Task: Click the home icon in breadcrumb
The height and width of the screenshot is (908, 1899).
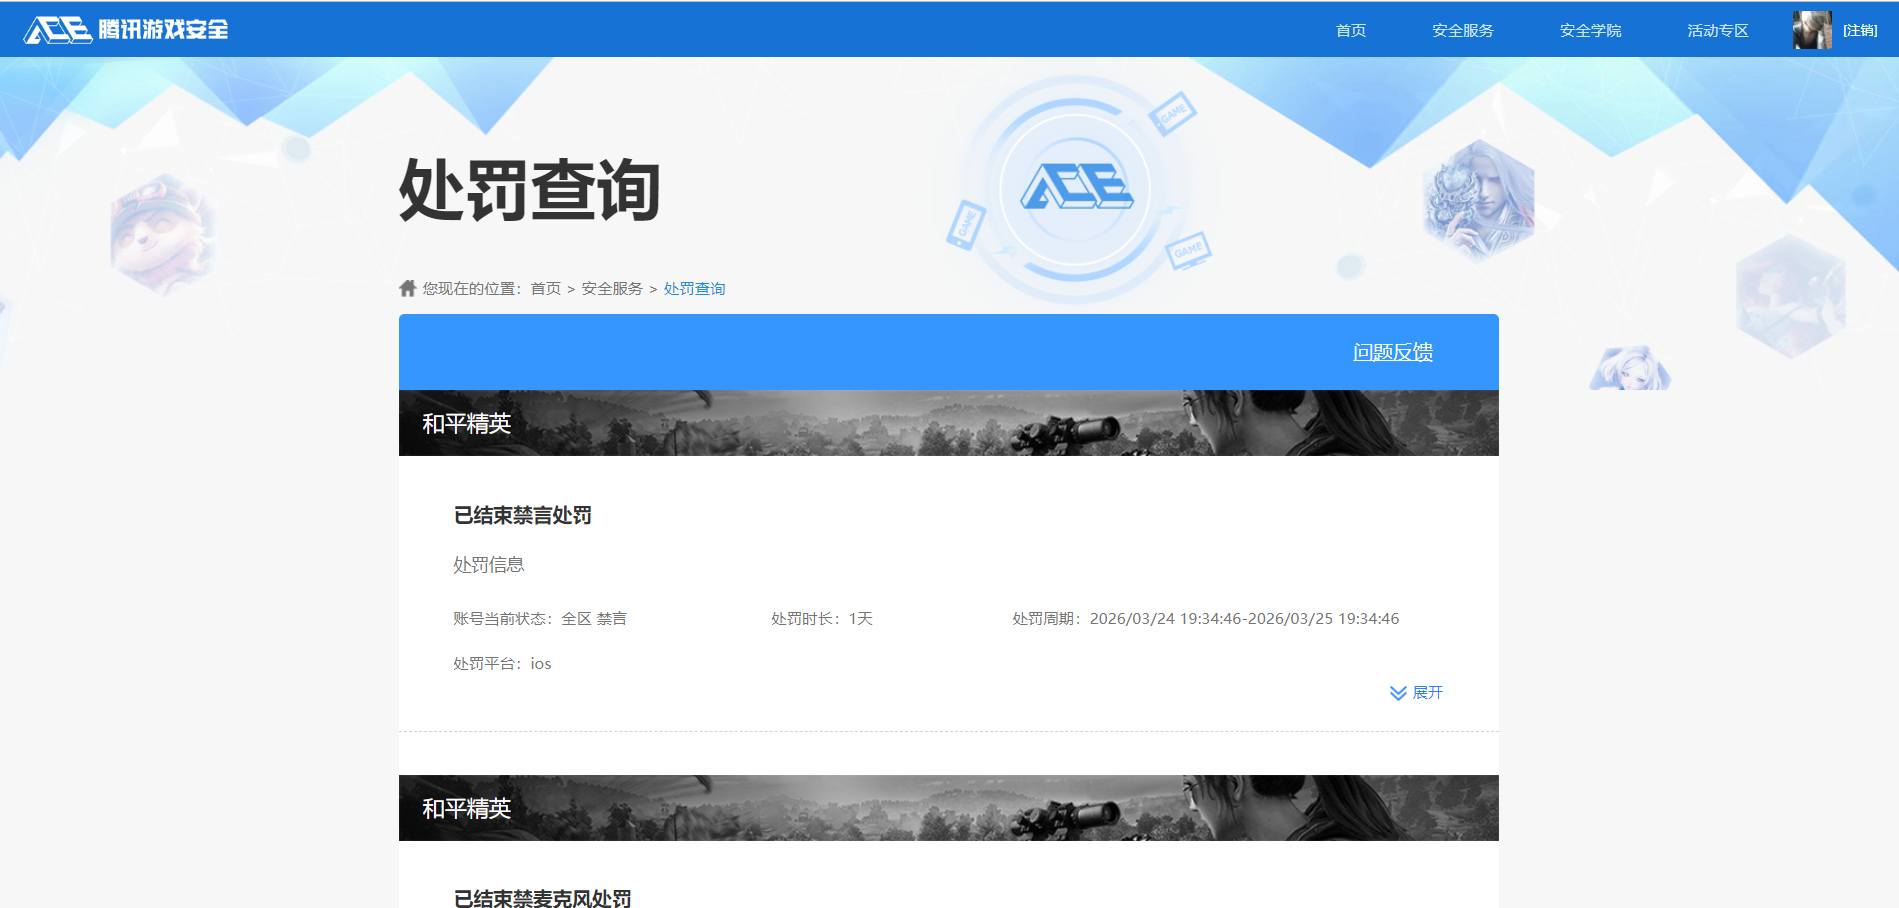Action: [407, 288]
